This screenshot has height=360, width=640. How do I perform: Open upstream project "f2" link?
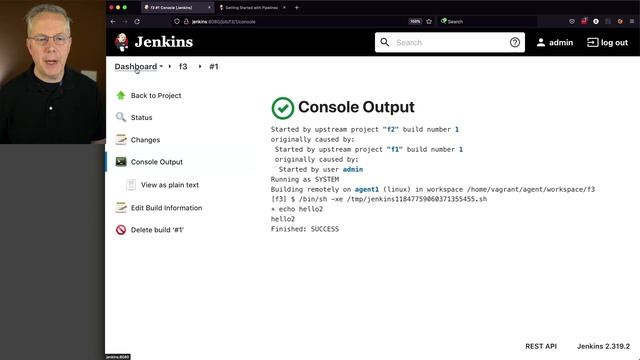pyautogui.click(x=391, y=129)
